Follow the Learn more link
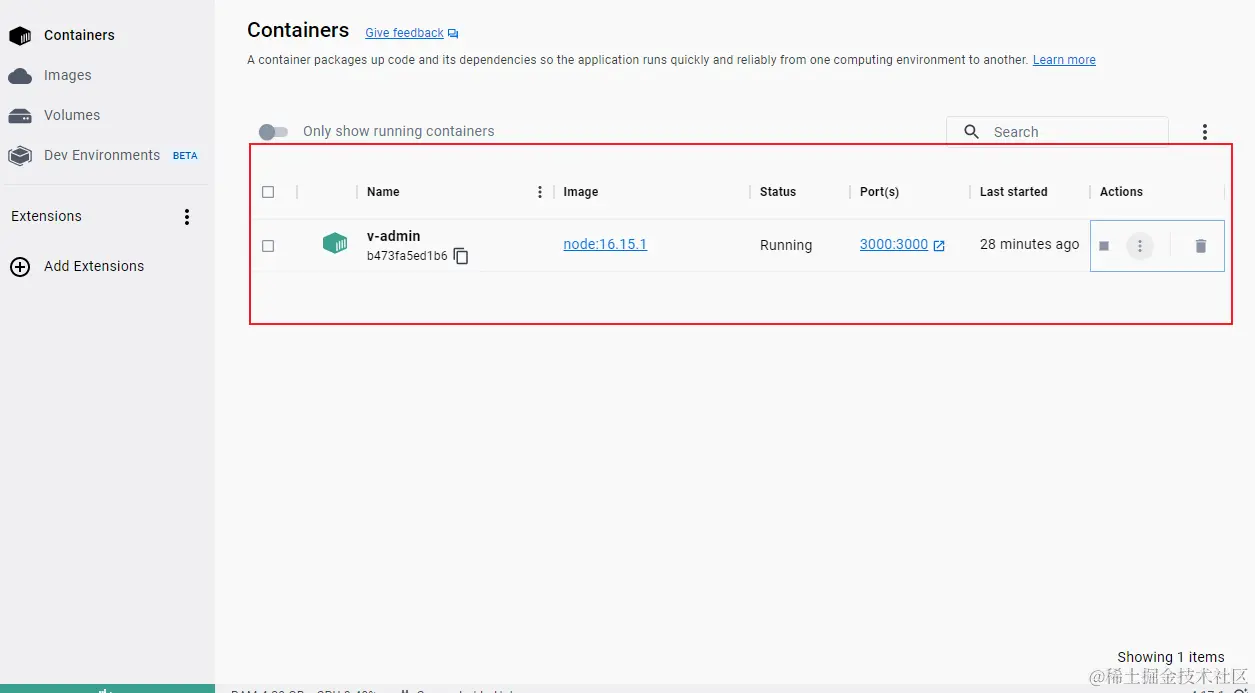 pos(1064,60)
